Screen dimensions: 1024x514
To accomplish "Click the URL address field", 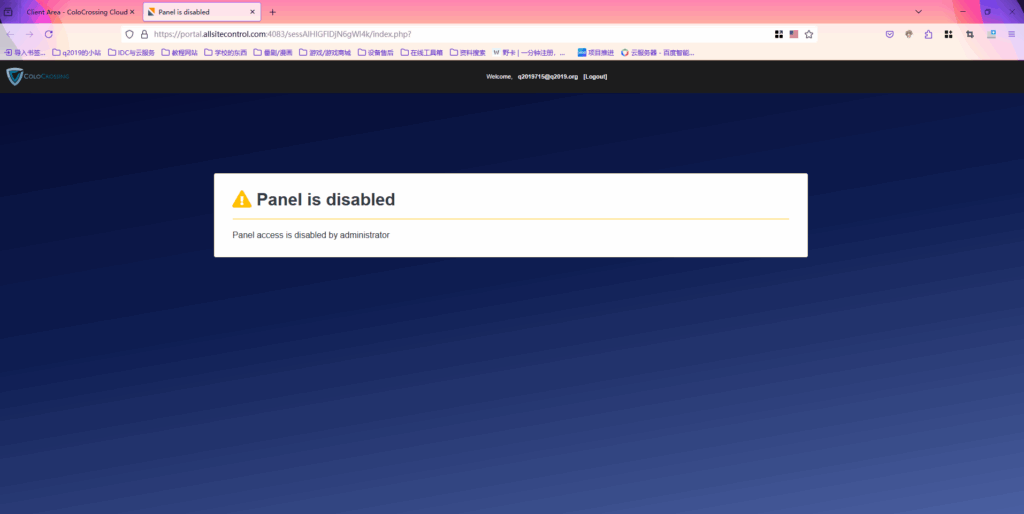I will click(x=450, y=34).
